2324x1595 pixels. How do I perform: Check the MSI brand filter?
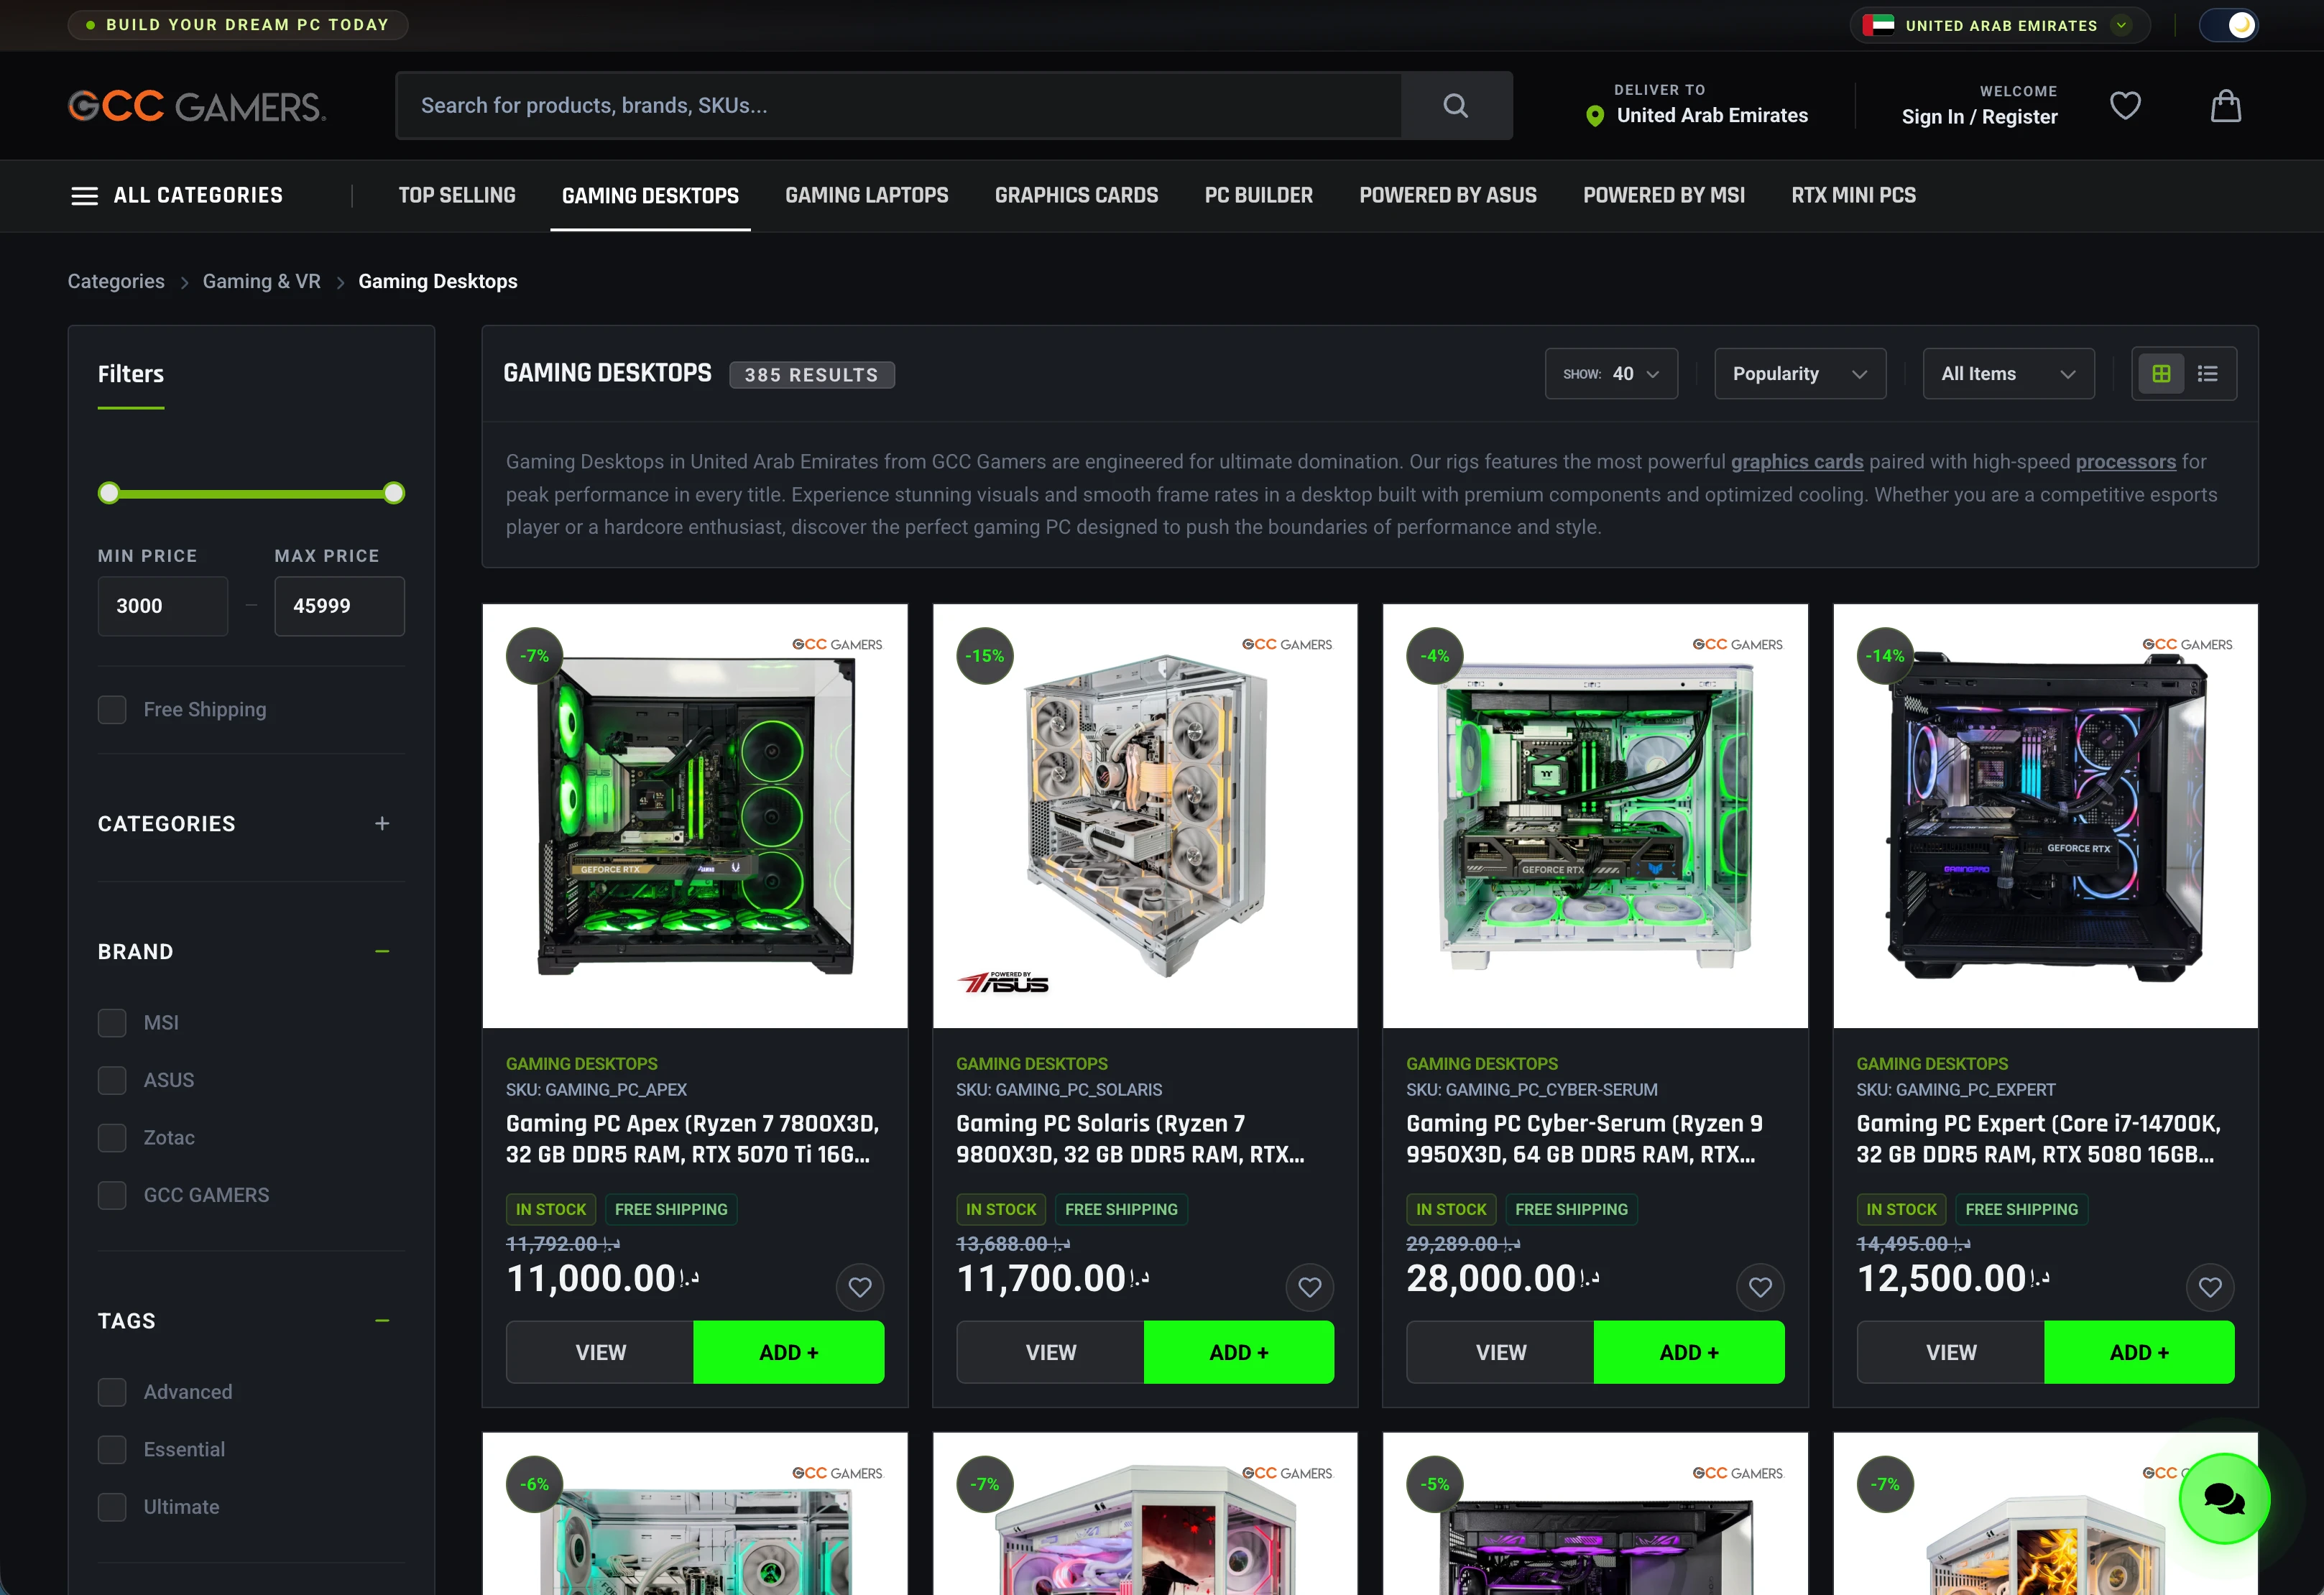(x=112, y=1023)
